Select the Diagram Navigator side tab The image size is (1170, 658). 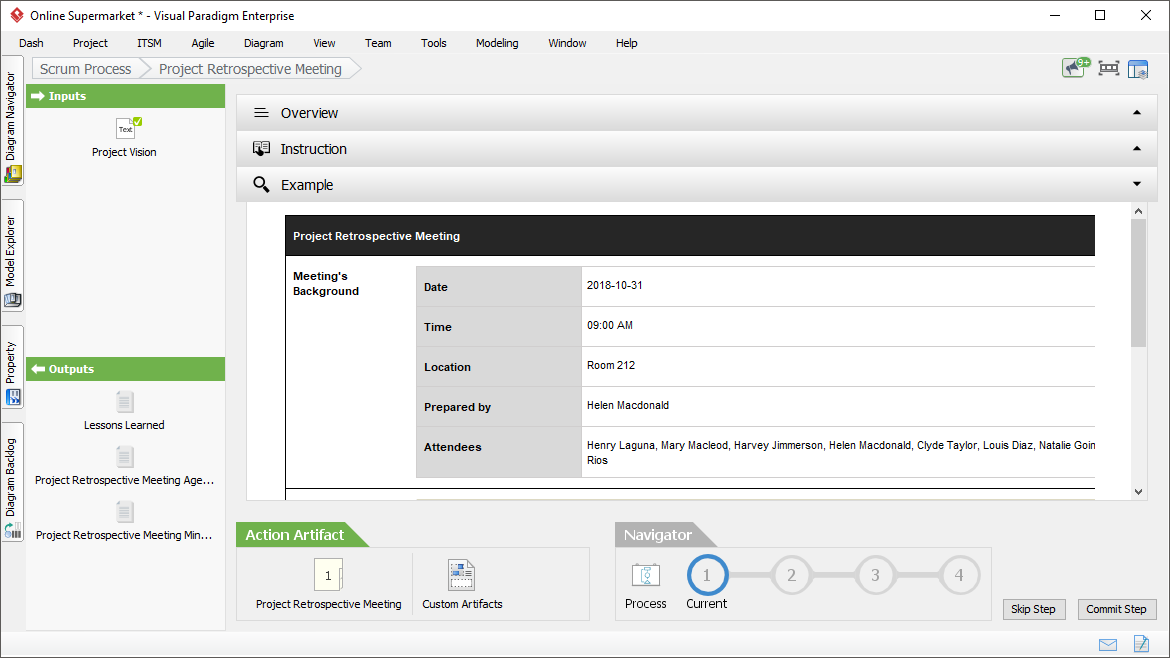(x=12, y=121)
